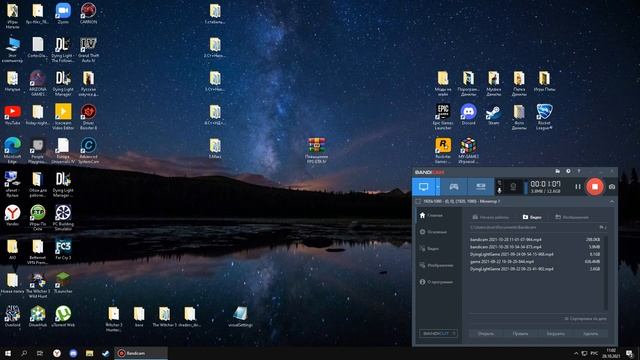640x360 pixels.
Task: Click the Bandicut button
Action: coord(438,333)
